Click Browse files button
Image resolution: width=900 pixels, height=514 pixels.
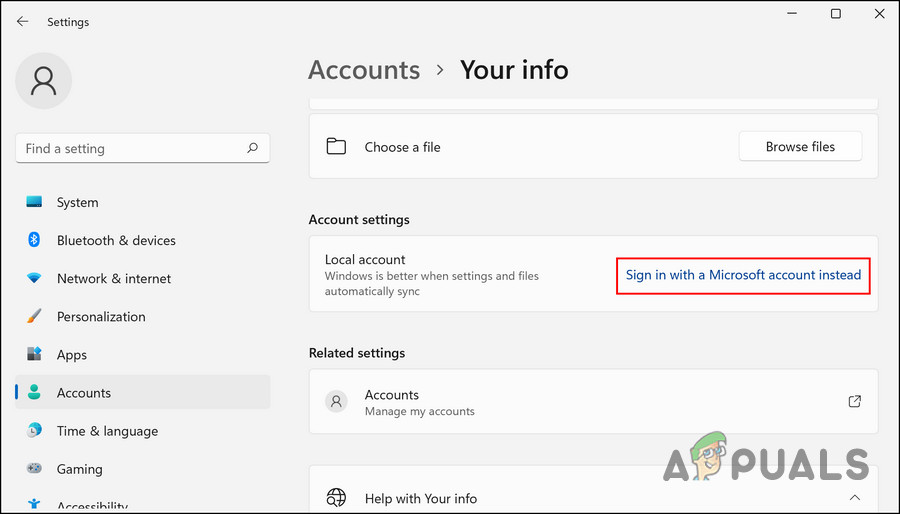click(x=800, y=146)
